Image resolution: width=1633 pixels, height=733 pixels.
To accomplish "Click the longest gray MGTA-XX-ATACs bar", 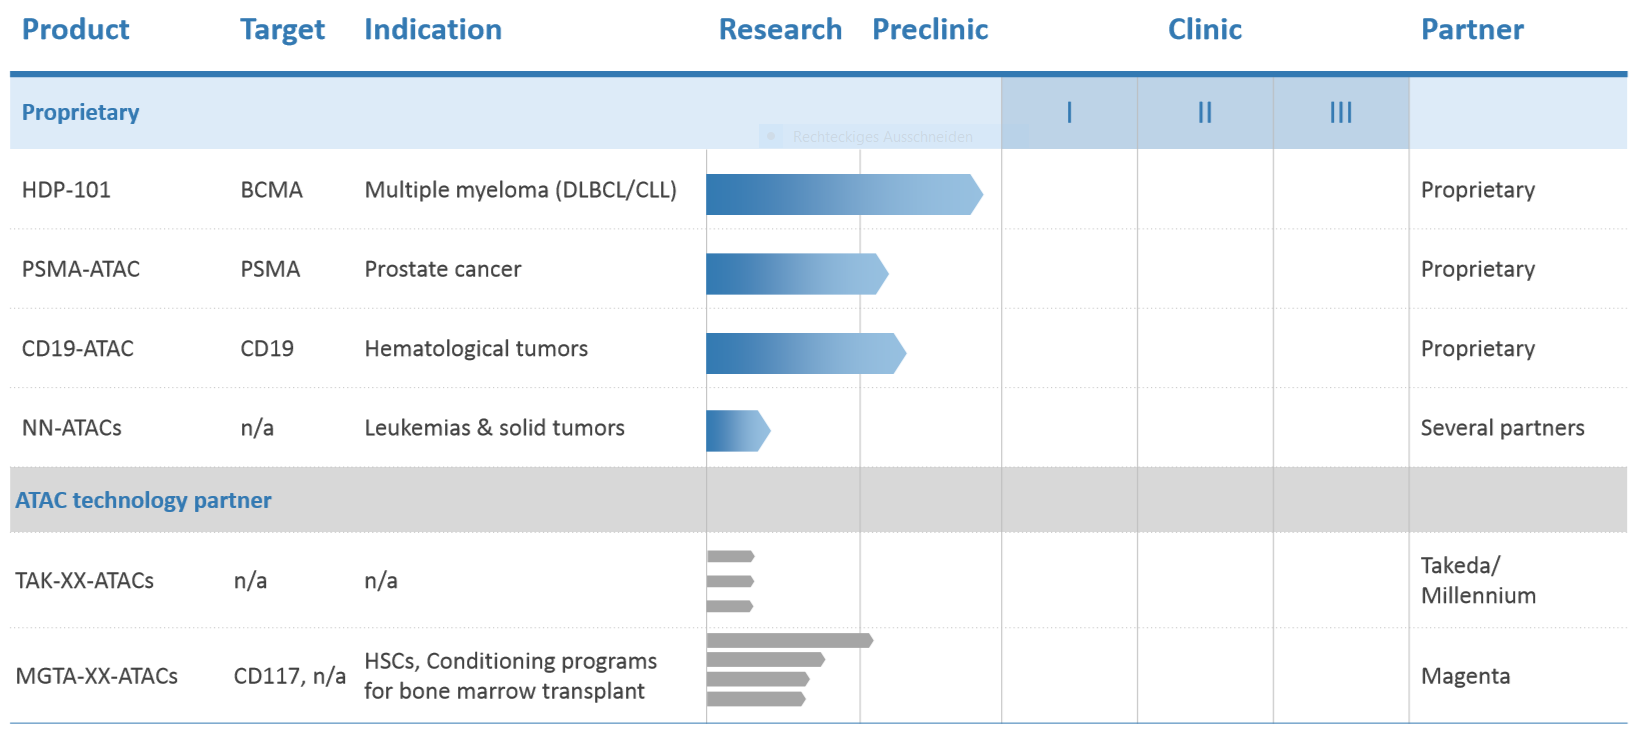I will tap(789, 640).
